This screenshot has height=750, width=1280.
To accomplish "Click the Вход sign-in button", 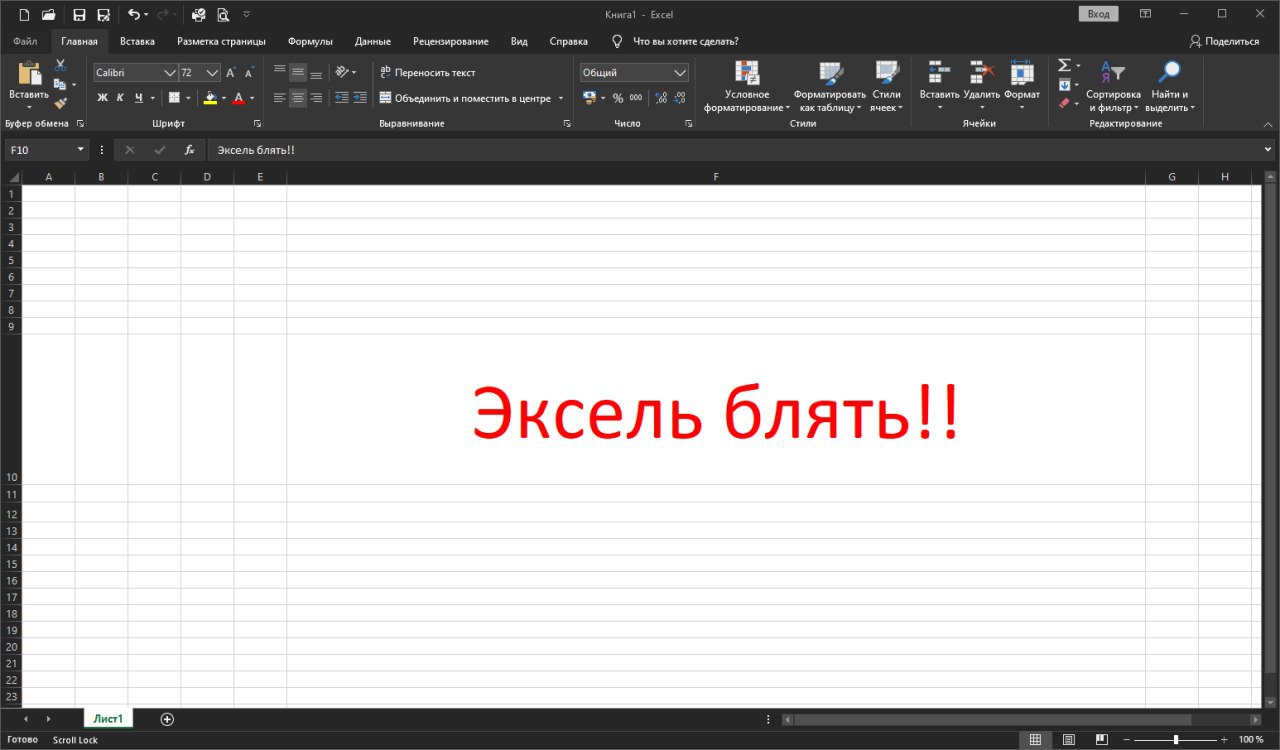I will point(1098,14).
